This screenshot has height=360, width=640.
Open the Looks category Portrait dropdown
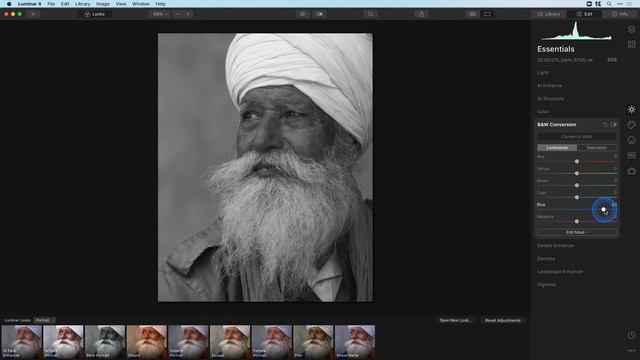tap(44, 320)
